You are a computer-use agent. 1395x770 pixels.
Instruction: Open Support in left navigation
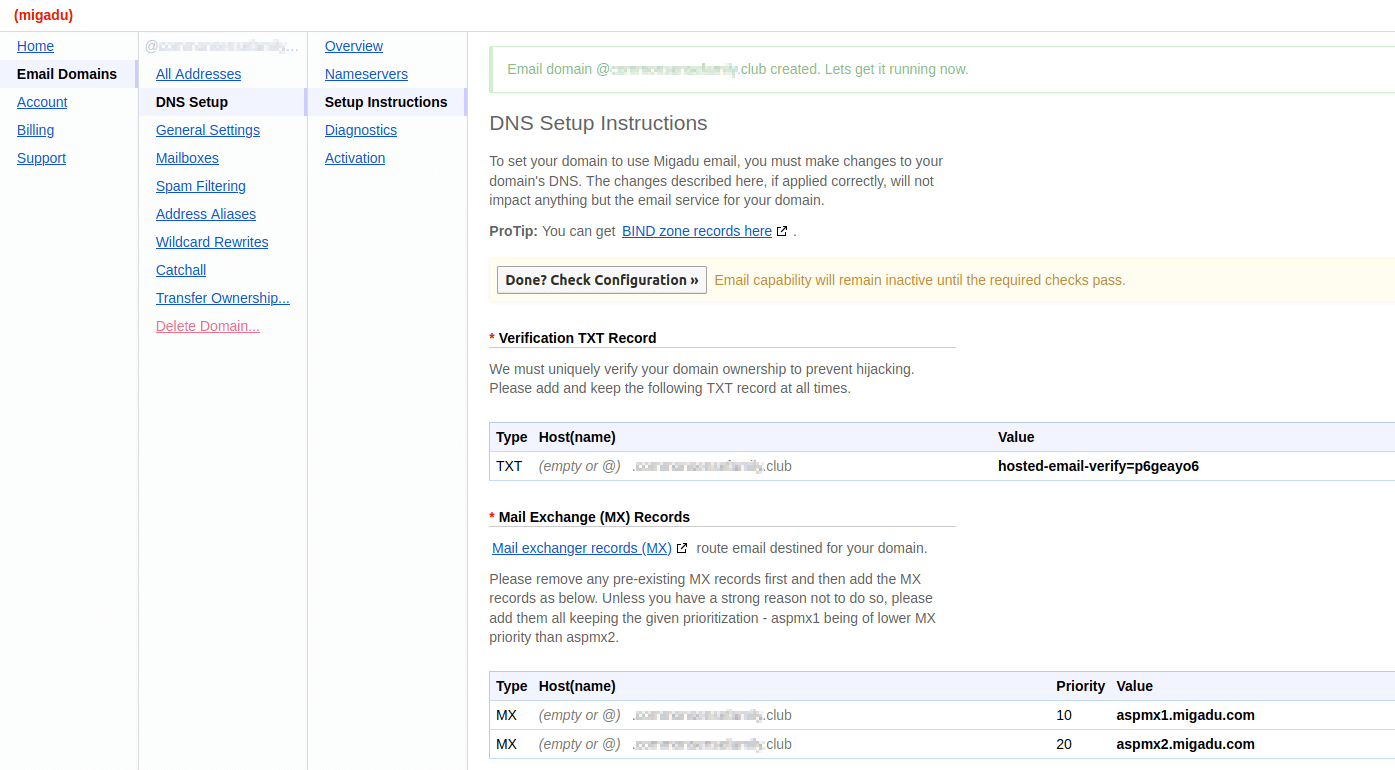click(41, 158)
